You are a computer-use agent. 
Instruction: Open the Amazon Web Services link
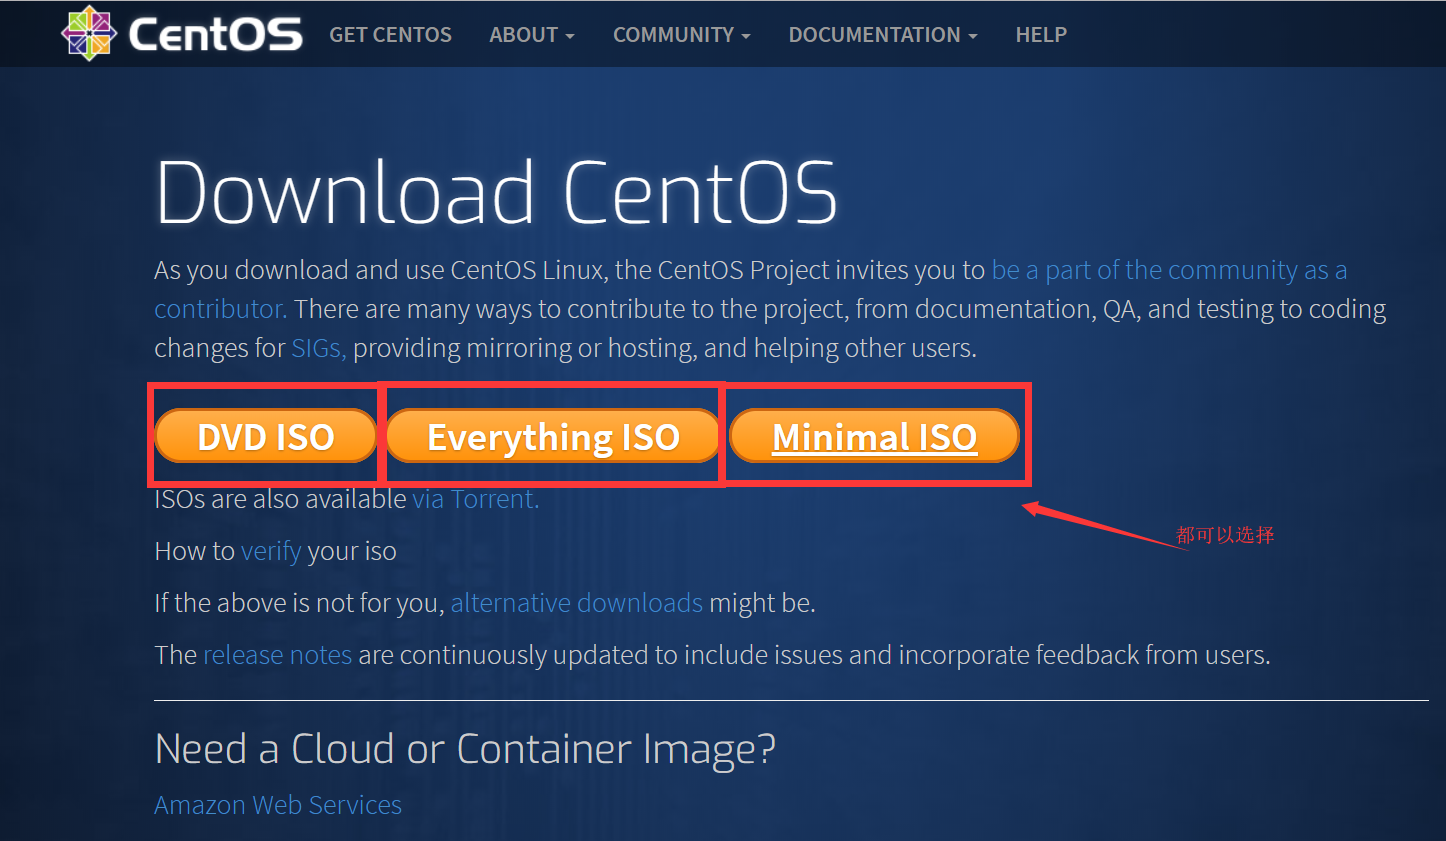click(x=277, y=804)
